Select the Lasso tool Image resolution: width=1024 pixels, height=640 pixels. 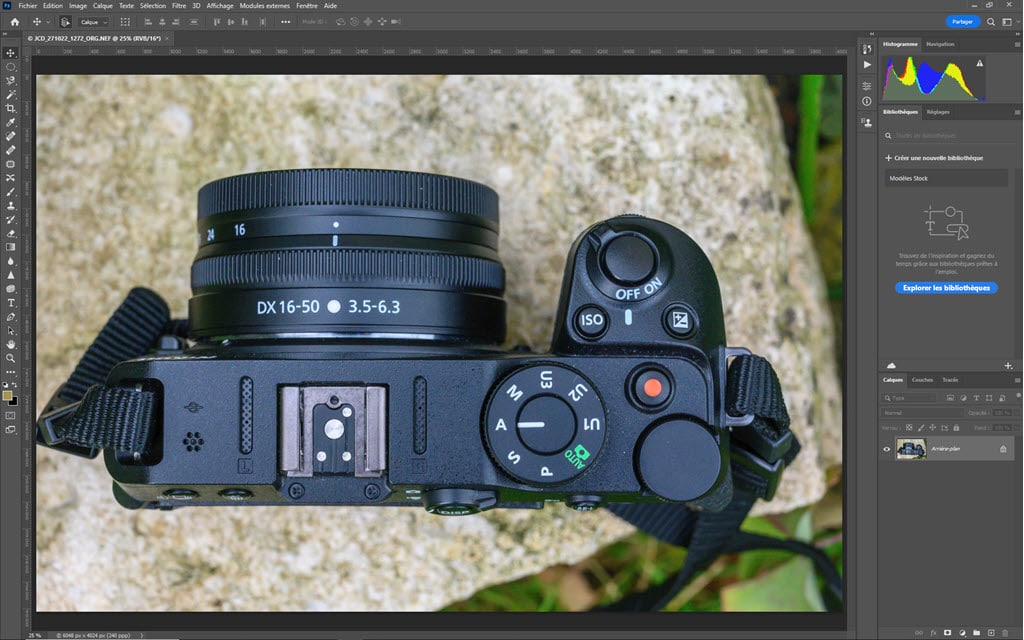[x=11, y=80]
